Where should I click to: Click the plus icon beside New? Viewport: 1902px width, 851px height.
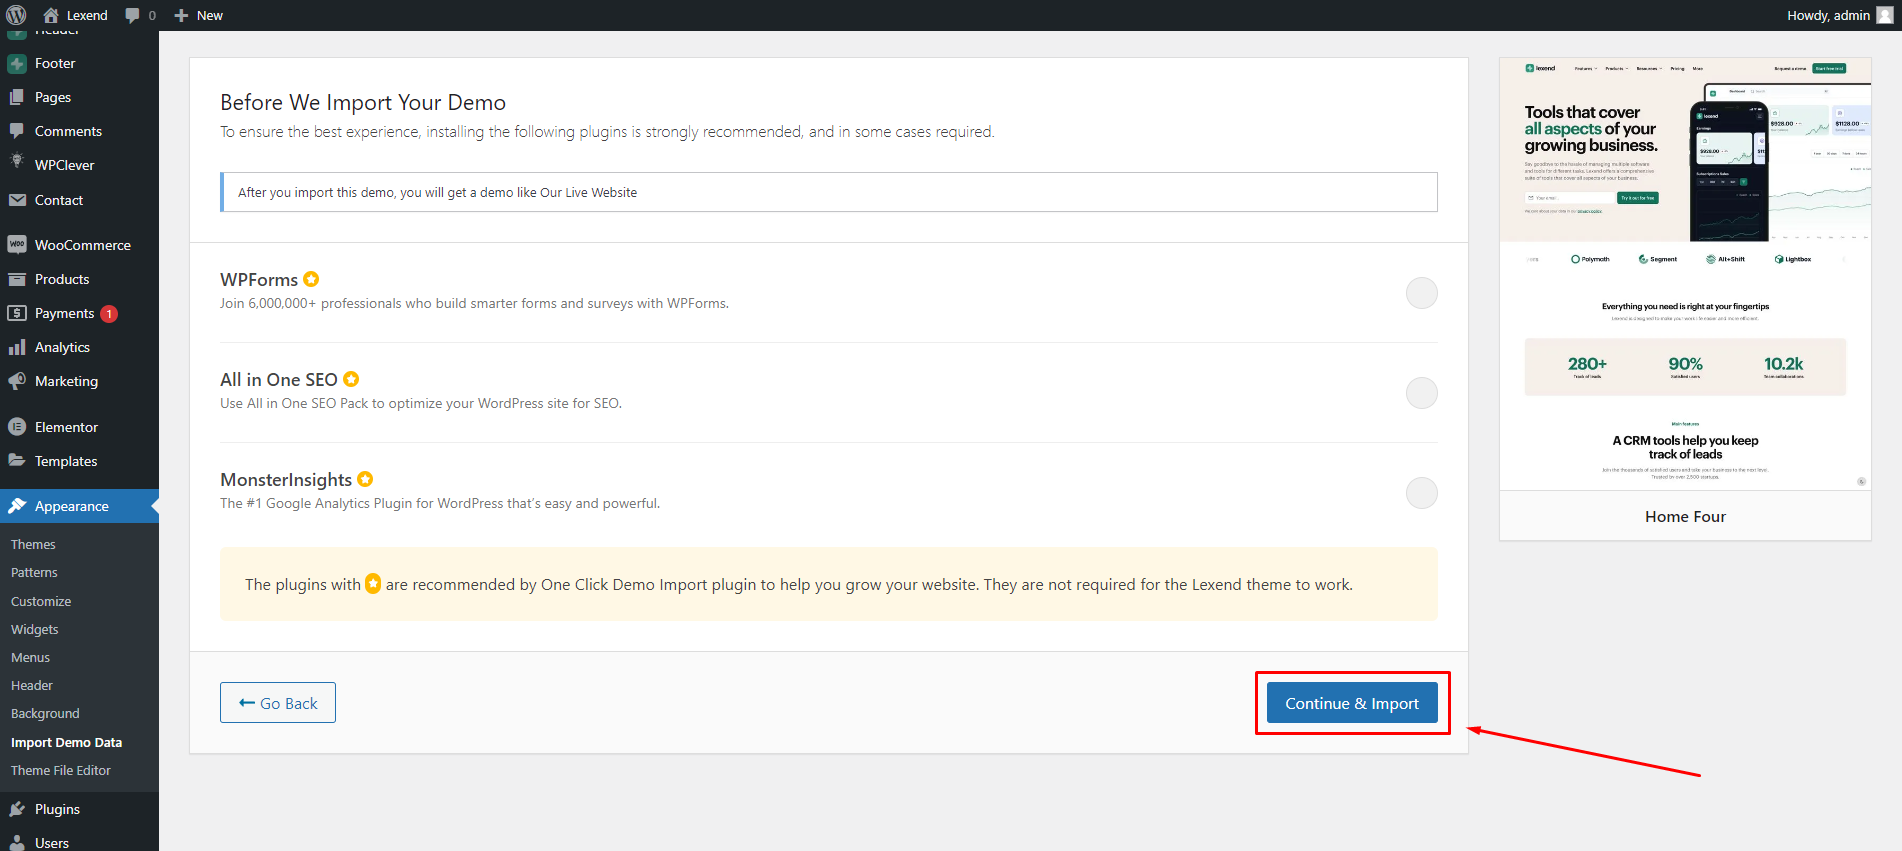pyautogui.click(x=181, y=15)
